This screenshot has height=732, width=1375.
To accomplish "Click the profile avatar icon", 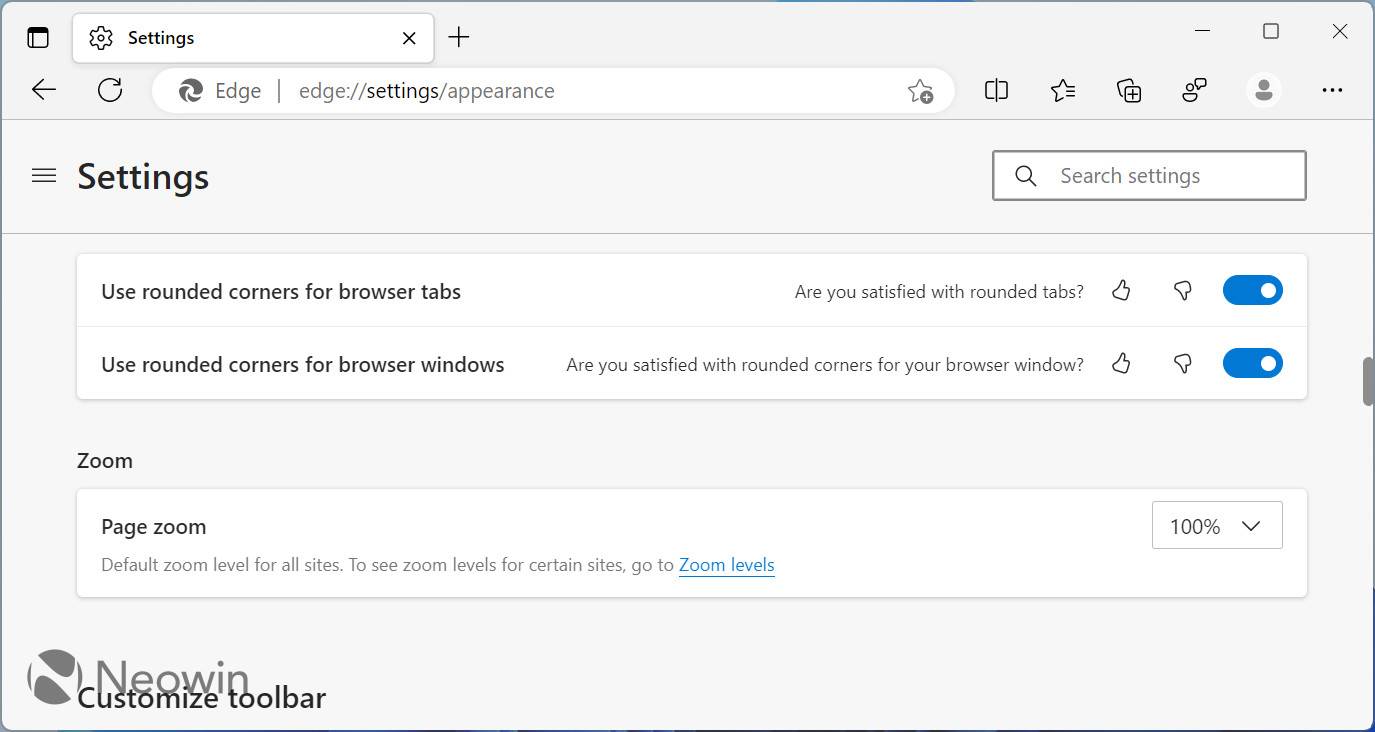I will (1263, 90).
